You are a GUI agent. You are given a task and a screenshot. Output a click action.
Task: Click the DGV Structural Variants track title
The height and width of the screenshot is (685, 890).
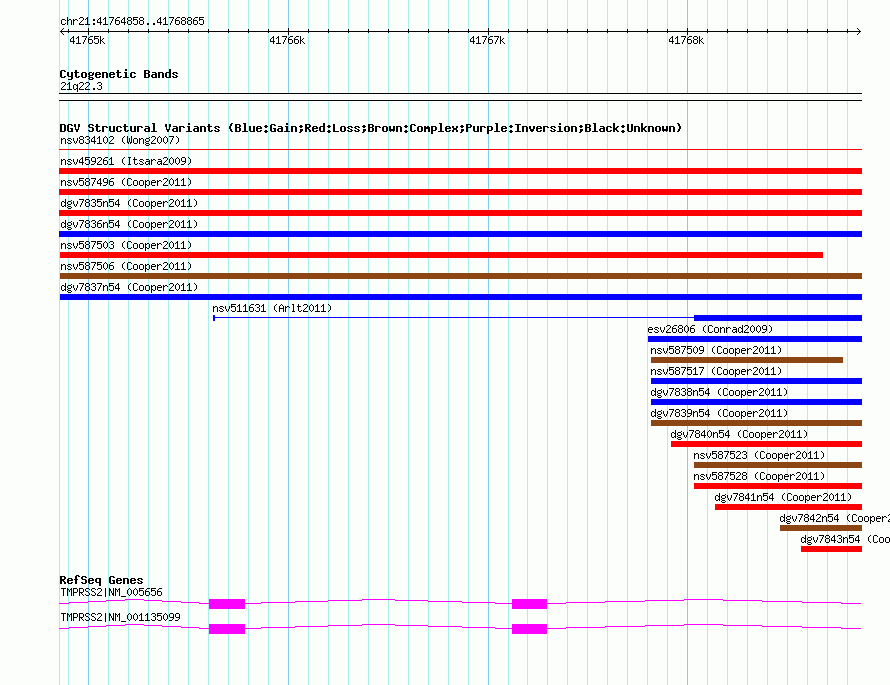[370, 128]
